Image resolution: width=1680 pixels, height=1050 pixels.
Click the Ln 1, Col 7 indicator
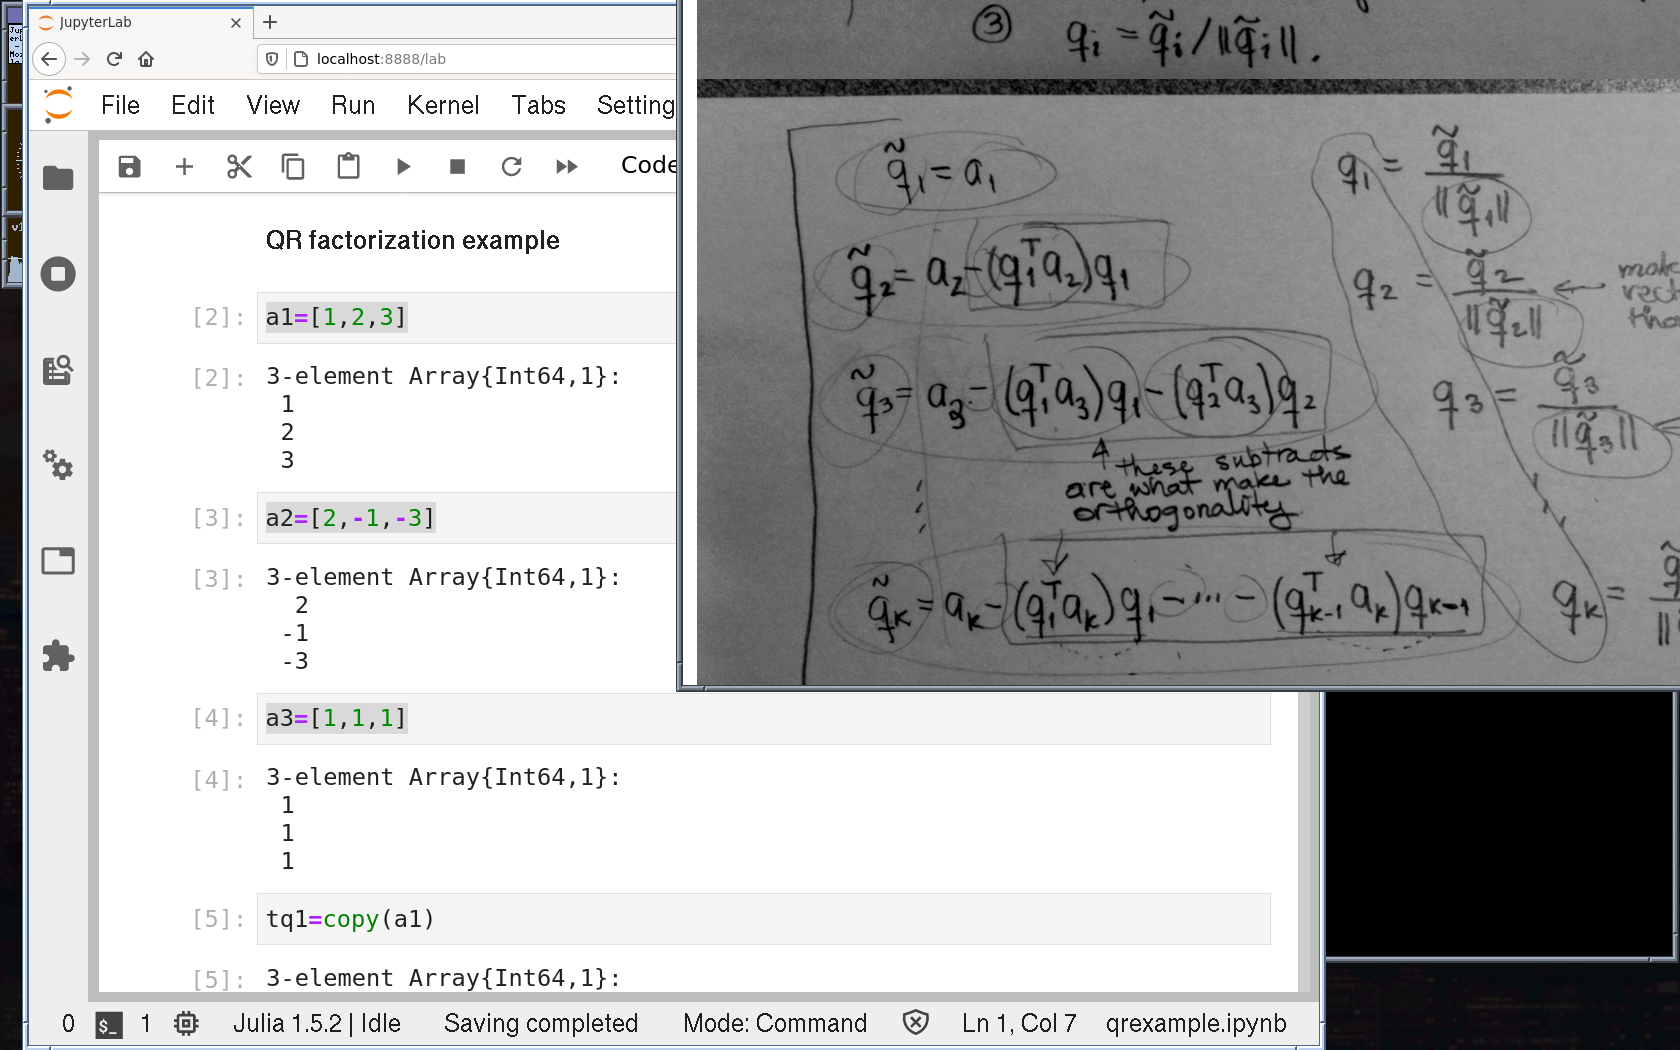tap(1018, 1023)
